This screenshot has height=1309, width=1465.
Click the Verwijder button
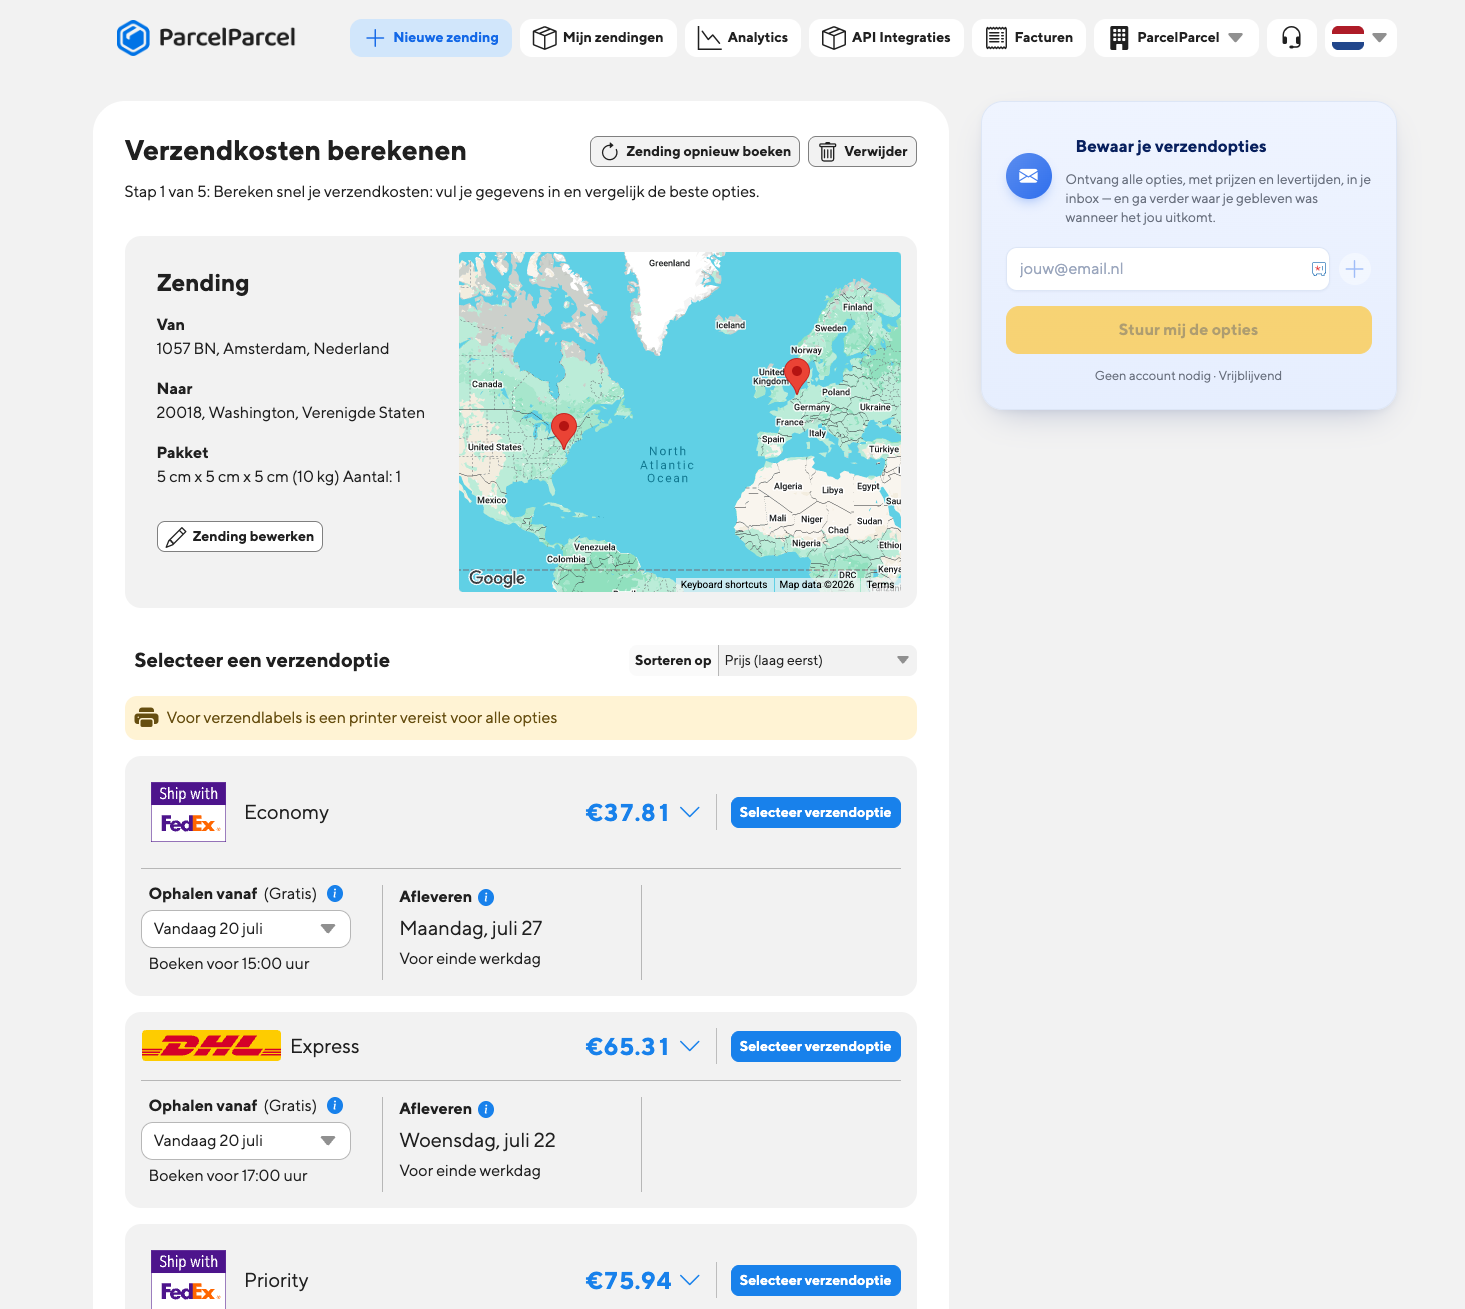(862, 151)
